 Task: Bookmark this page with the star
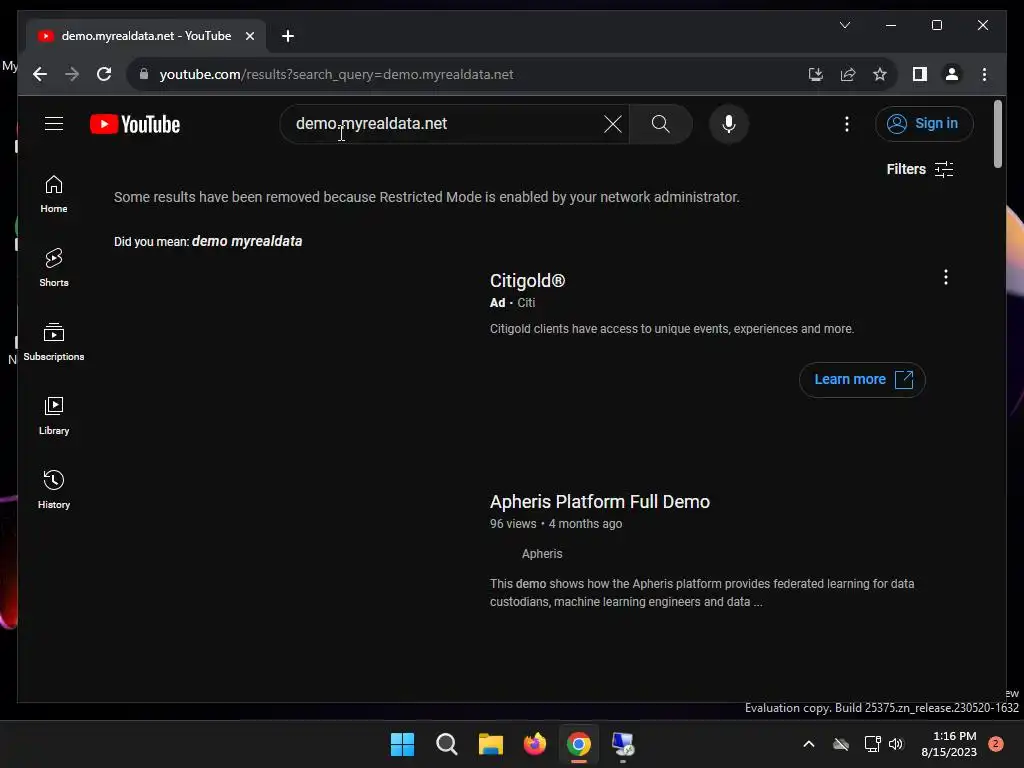pos(880,74)
